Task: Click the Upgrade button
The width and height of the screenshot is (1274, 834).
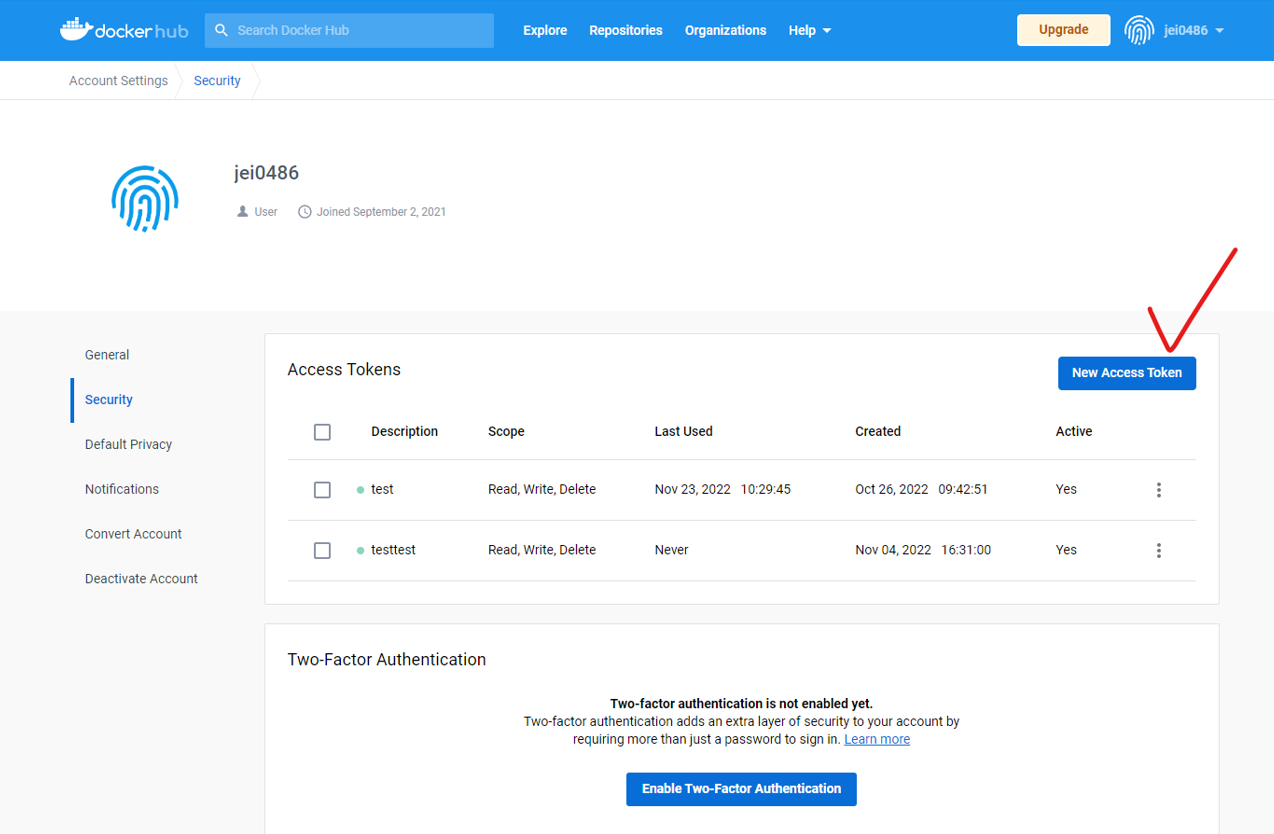Action: (1064, 30)
